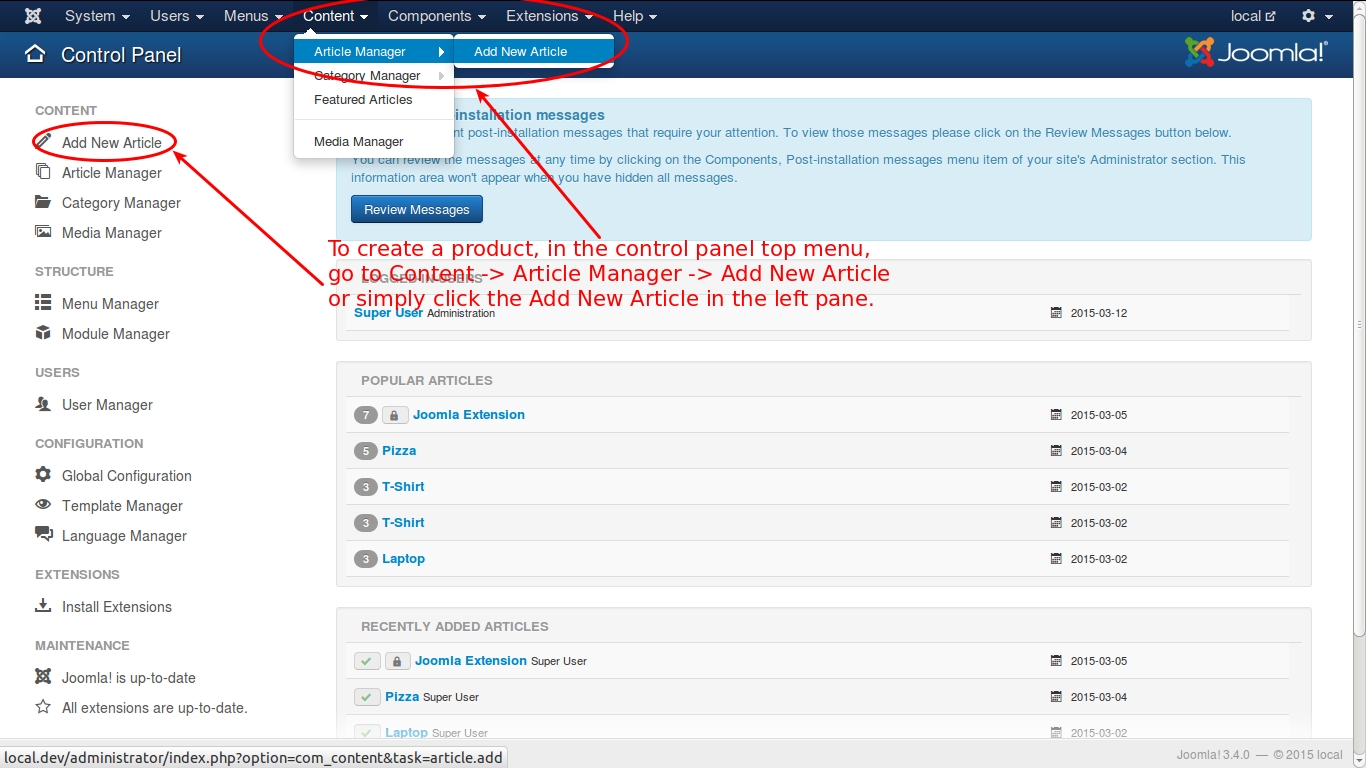Choose Featured Articles from Content menu

(363, 100)
